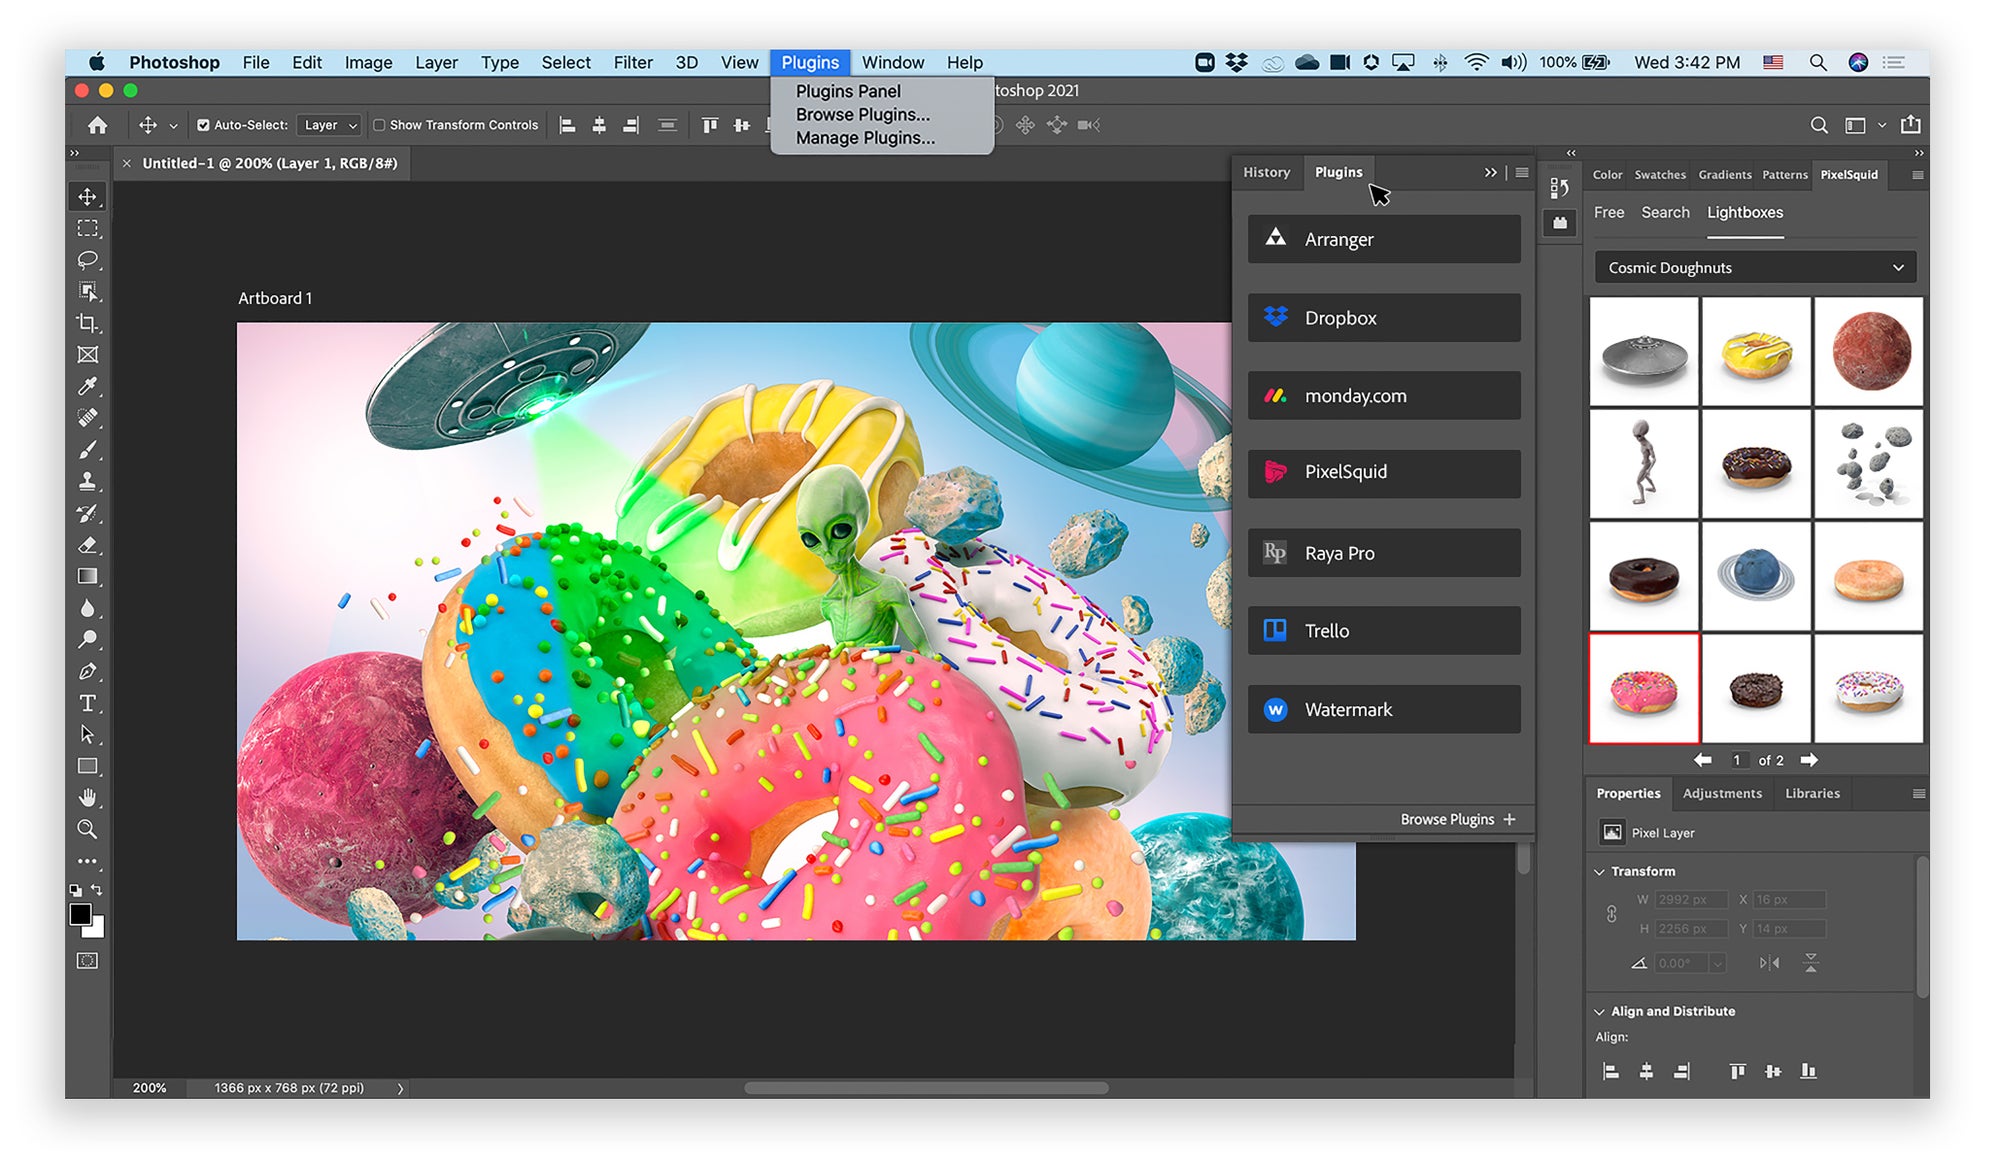The height and width of the screenshot is (1160, 2000).
Task: Pick the Horizontal Type tool
Action: (88, 703)
